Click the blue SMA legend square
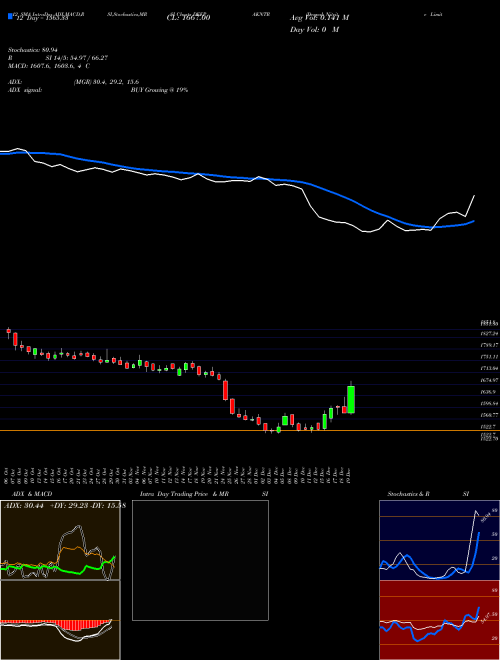Screen dimensions: 500x660 [x=10, y=16]
